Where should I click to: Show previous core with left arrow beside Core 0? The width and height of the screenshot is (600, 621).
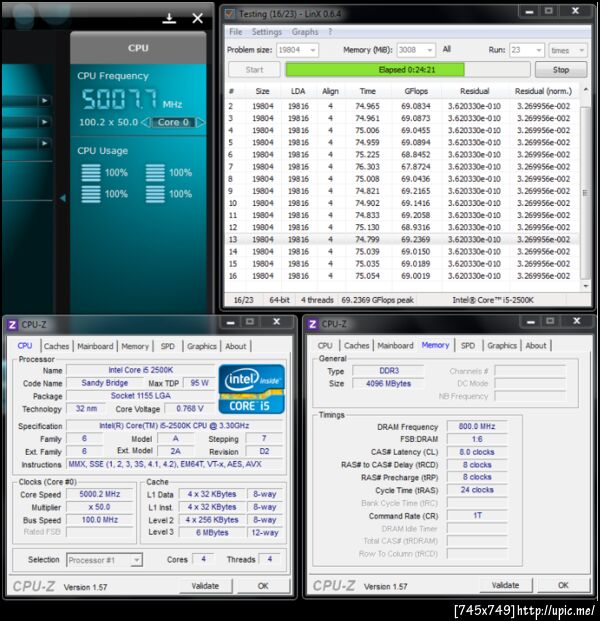tap(146, 122)
